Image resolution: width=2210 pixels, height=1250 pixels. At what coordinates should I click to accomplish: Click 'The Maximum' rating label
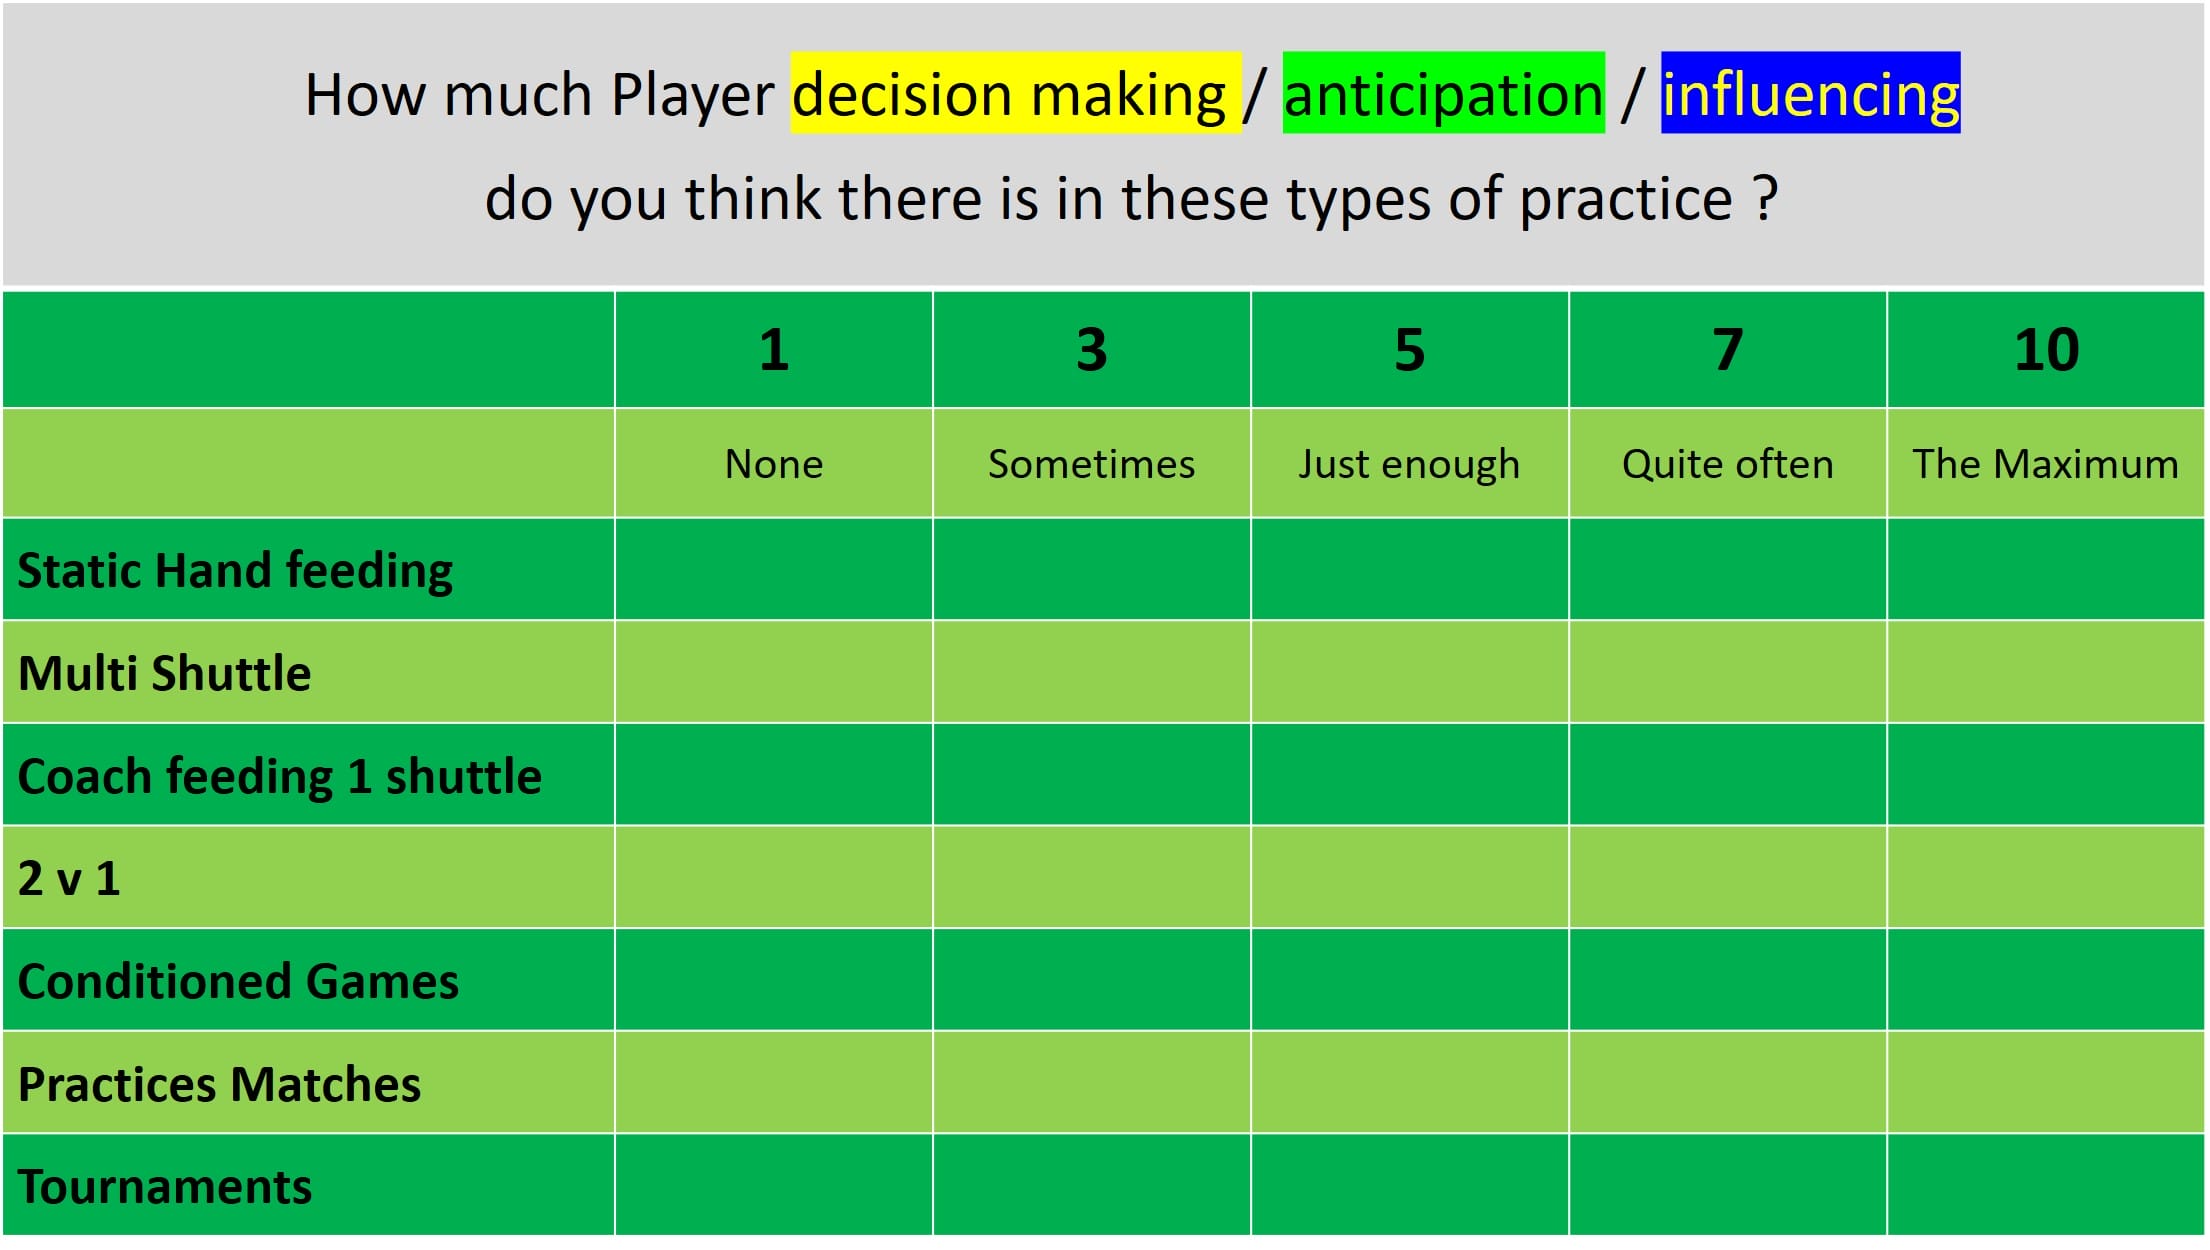tap(2046, 464)
